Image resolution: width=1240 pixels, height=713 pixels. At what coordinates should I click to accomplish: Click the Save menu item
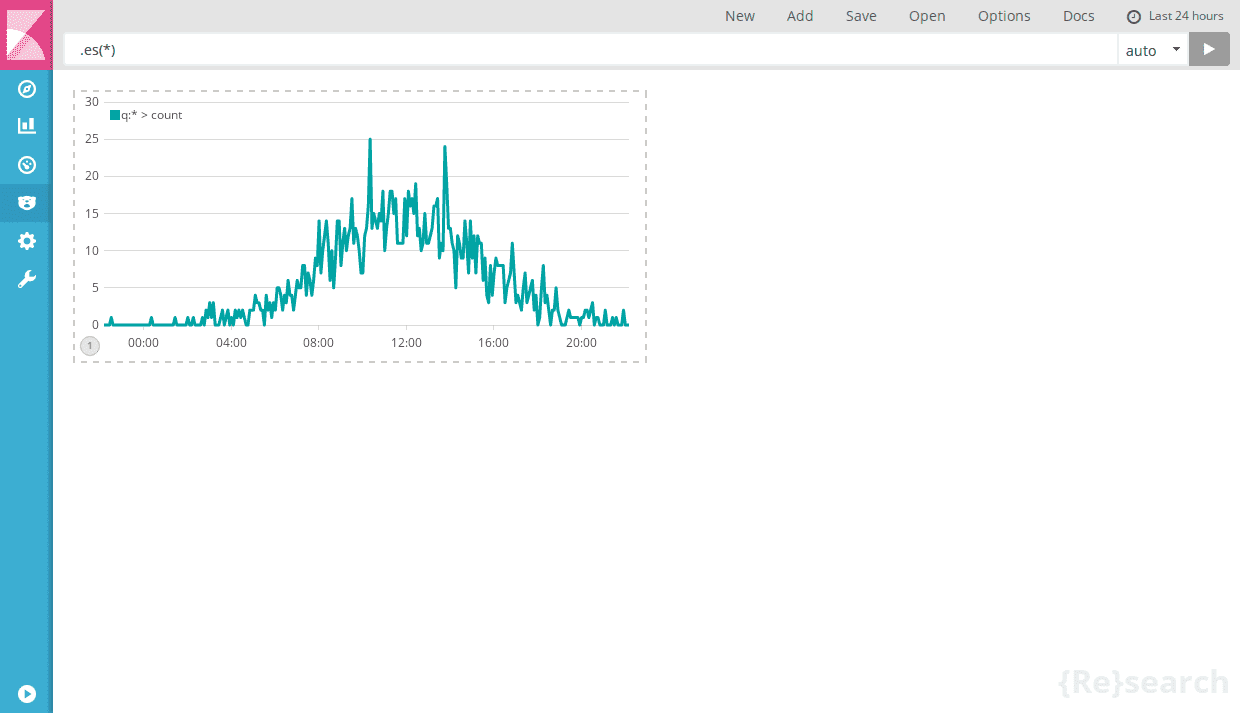[861, 16]
